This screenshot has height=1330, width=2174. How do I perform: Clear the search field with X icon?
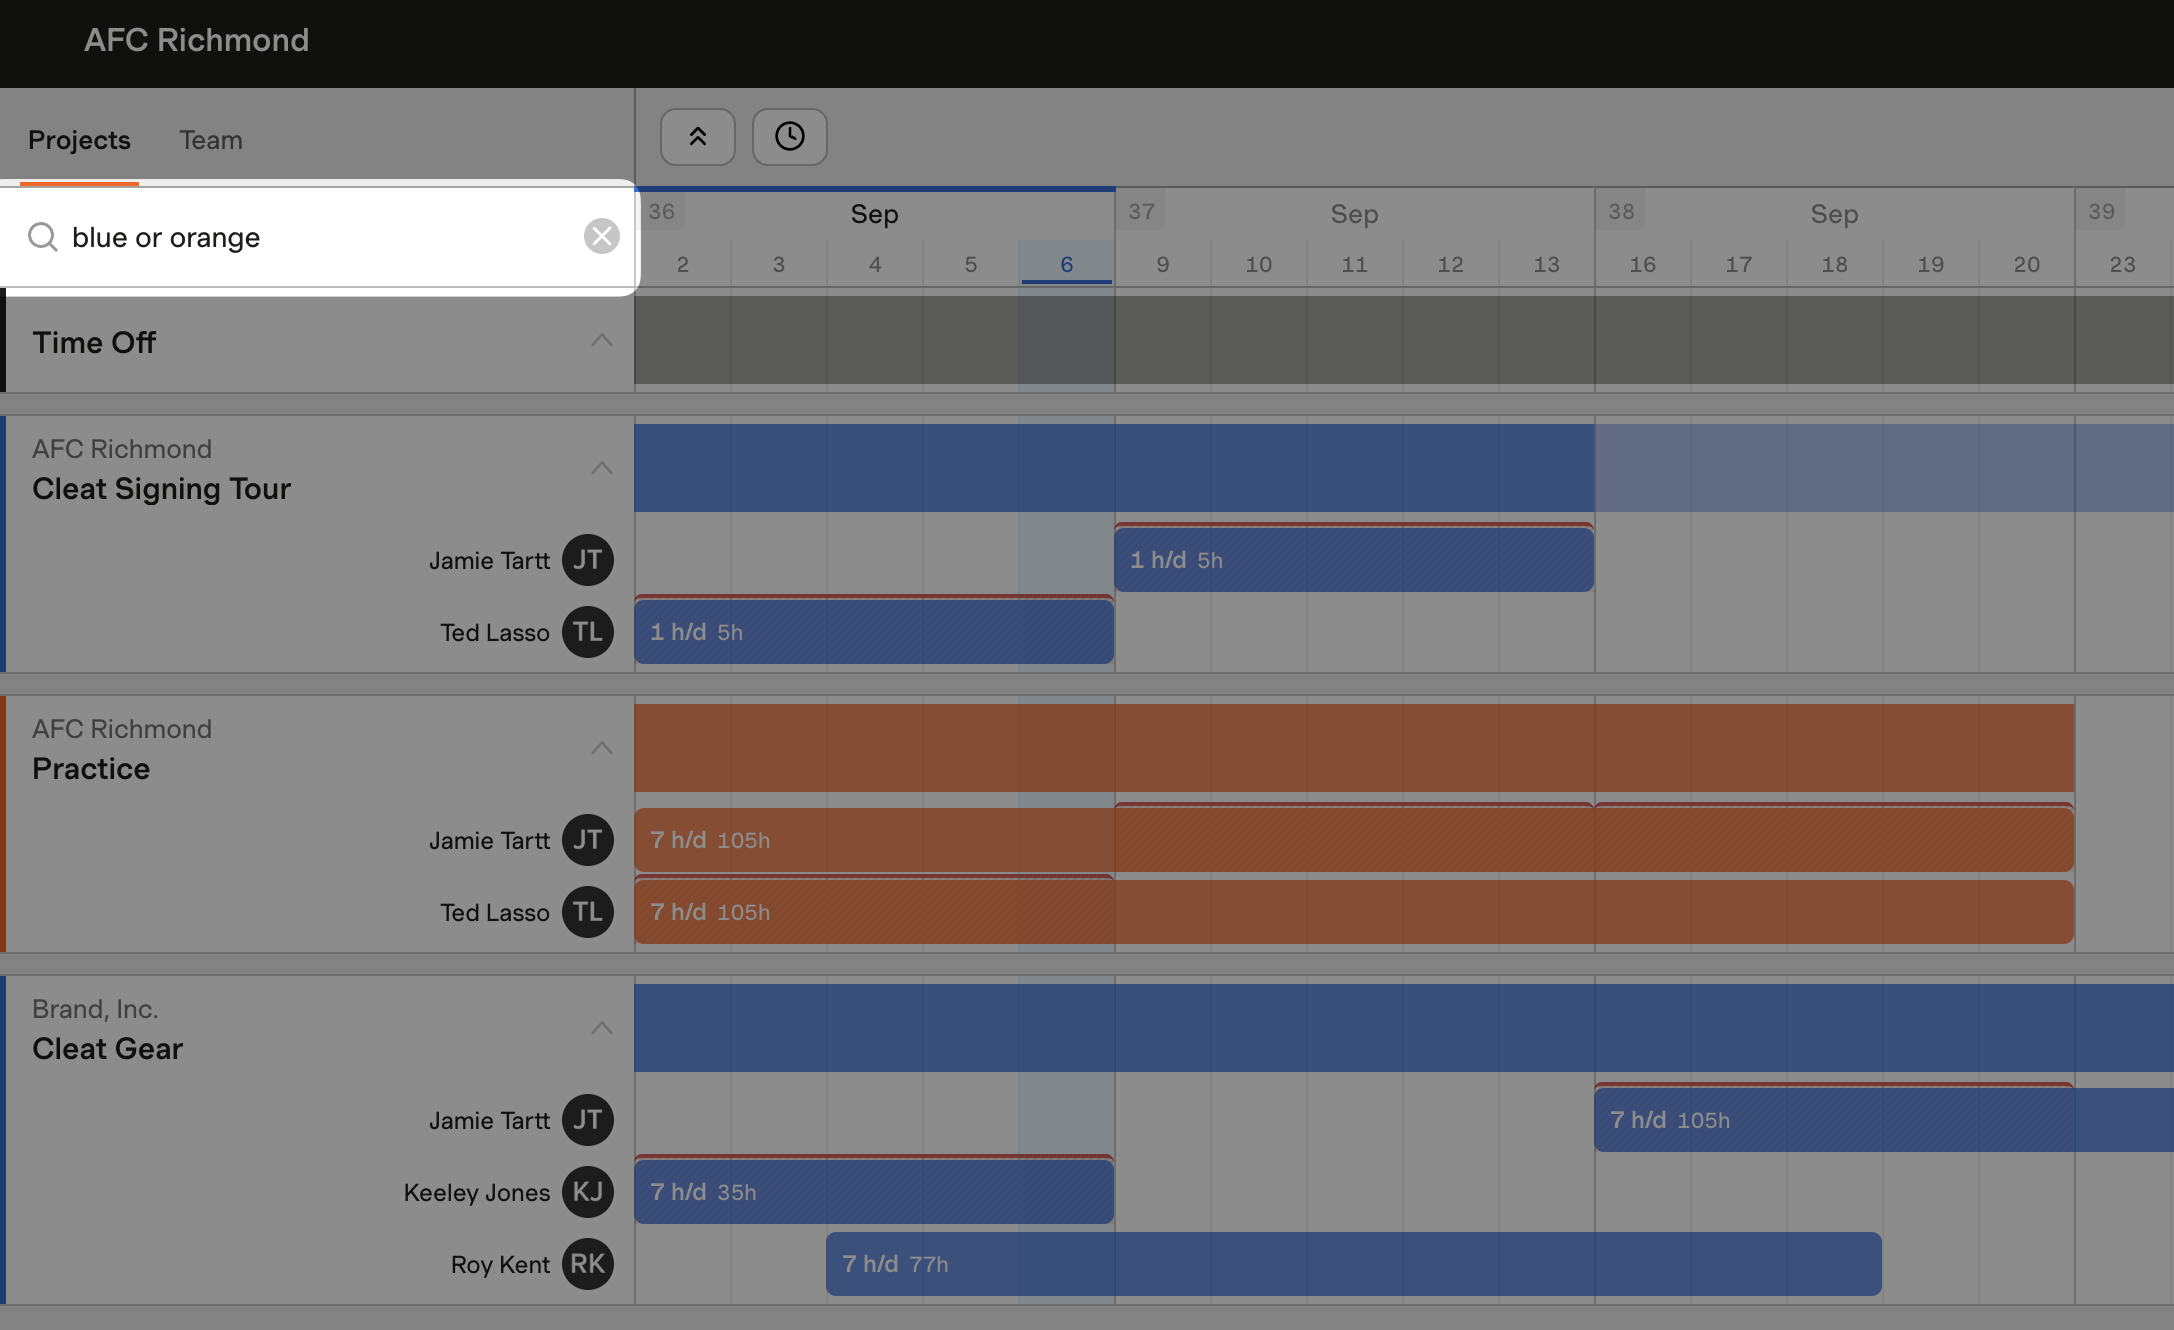coord(602,237)
